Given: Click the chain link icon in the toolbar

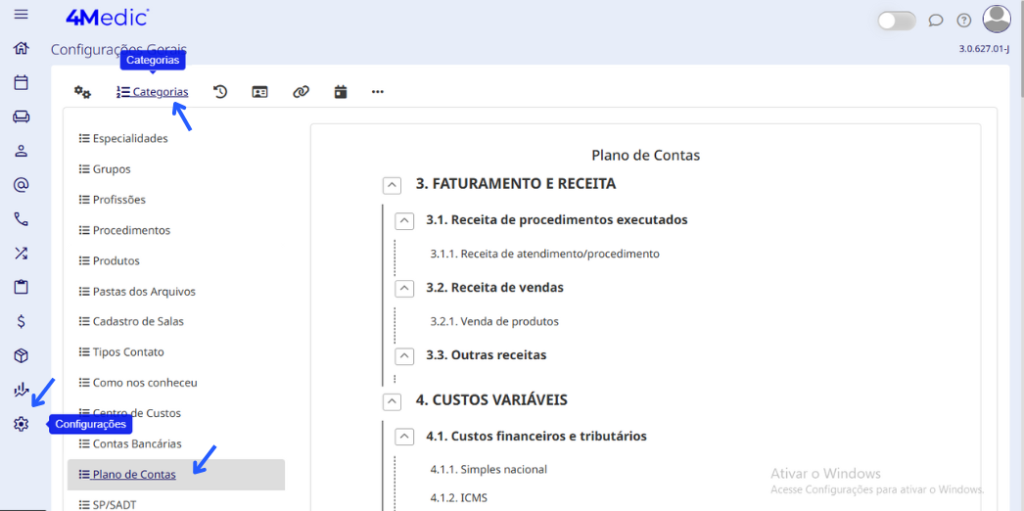Looking at the screenshot, I should [300, 92].
